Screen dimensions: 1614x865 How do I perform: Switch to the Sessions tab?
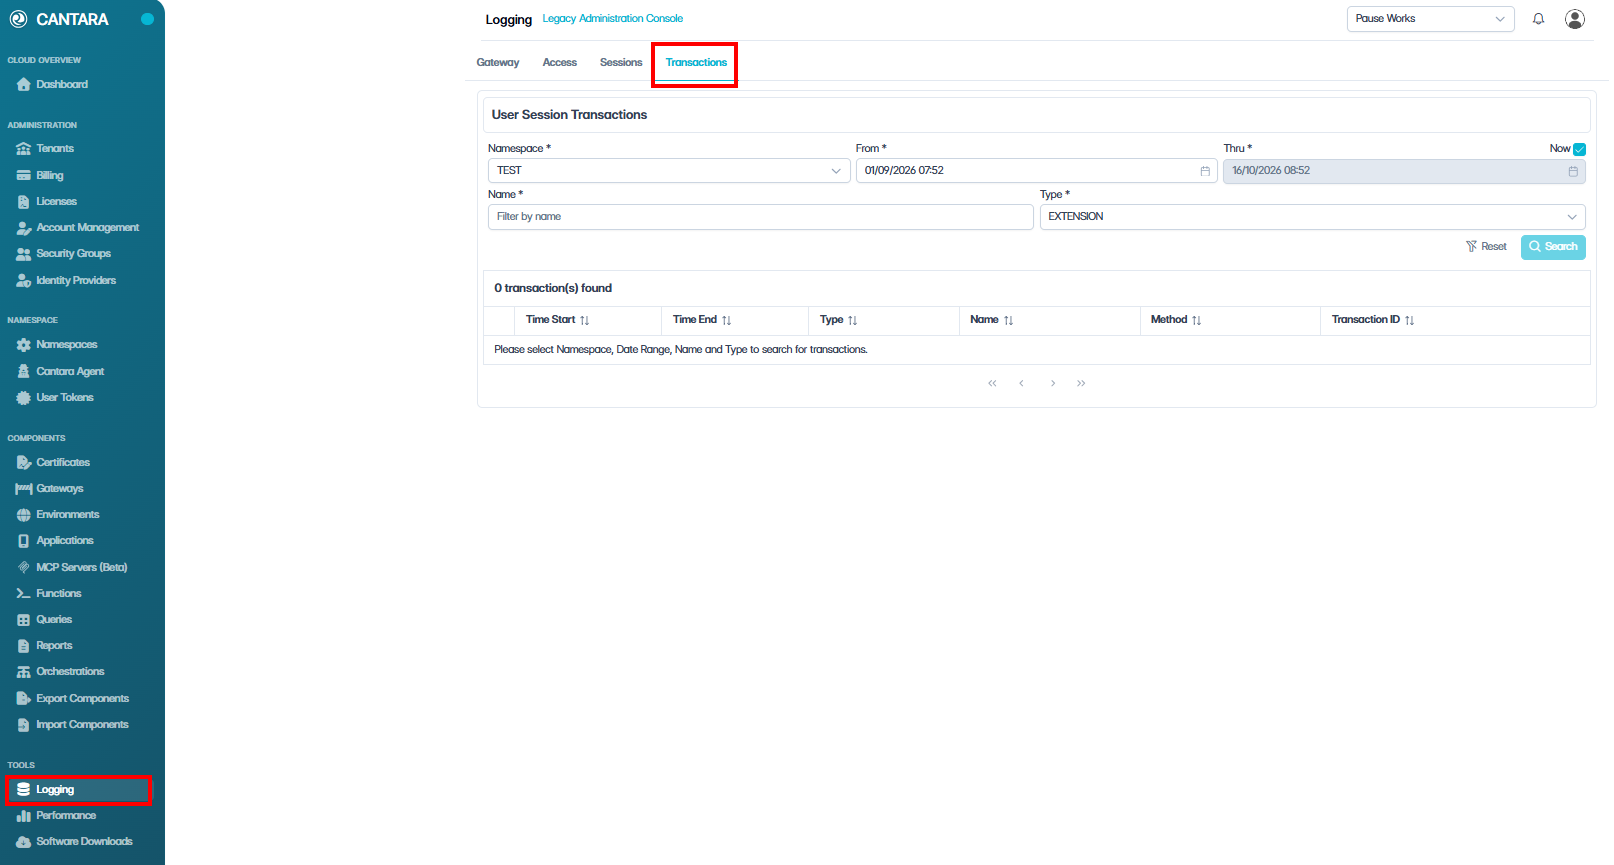point(621,62)
